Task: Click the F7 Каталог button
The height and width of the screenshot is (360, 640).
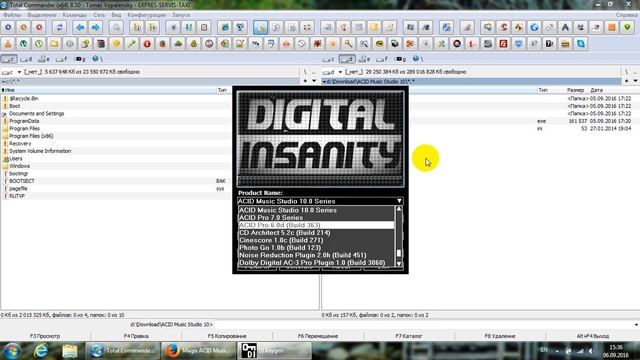Action: tap(409, 336)
